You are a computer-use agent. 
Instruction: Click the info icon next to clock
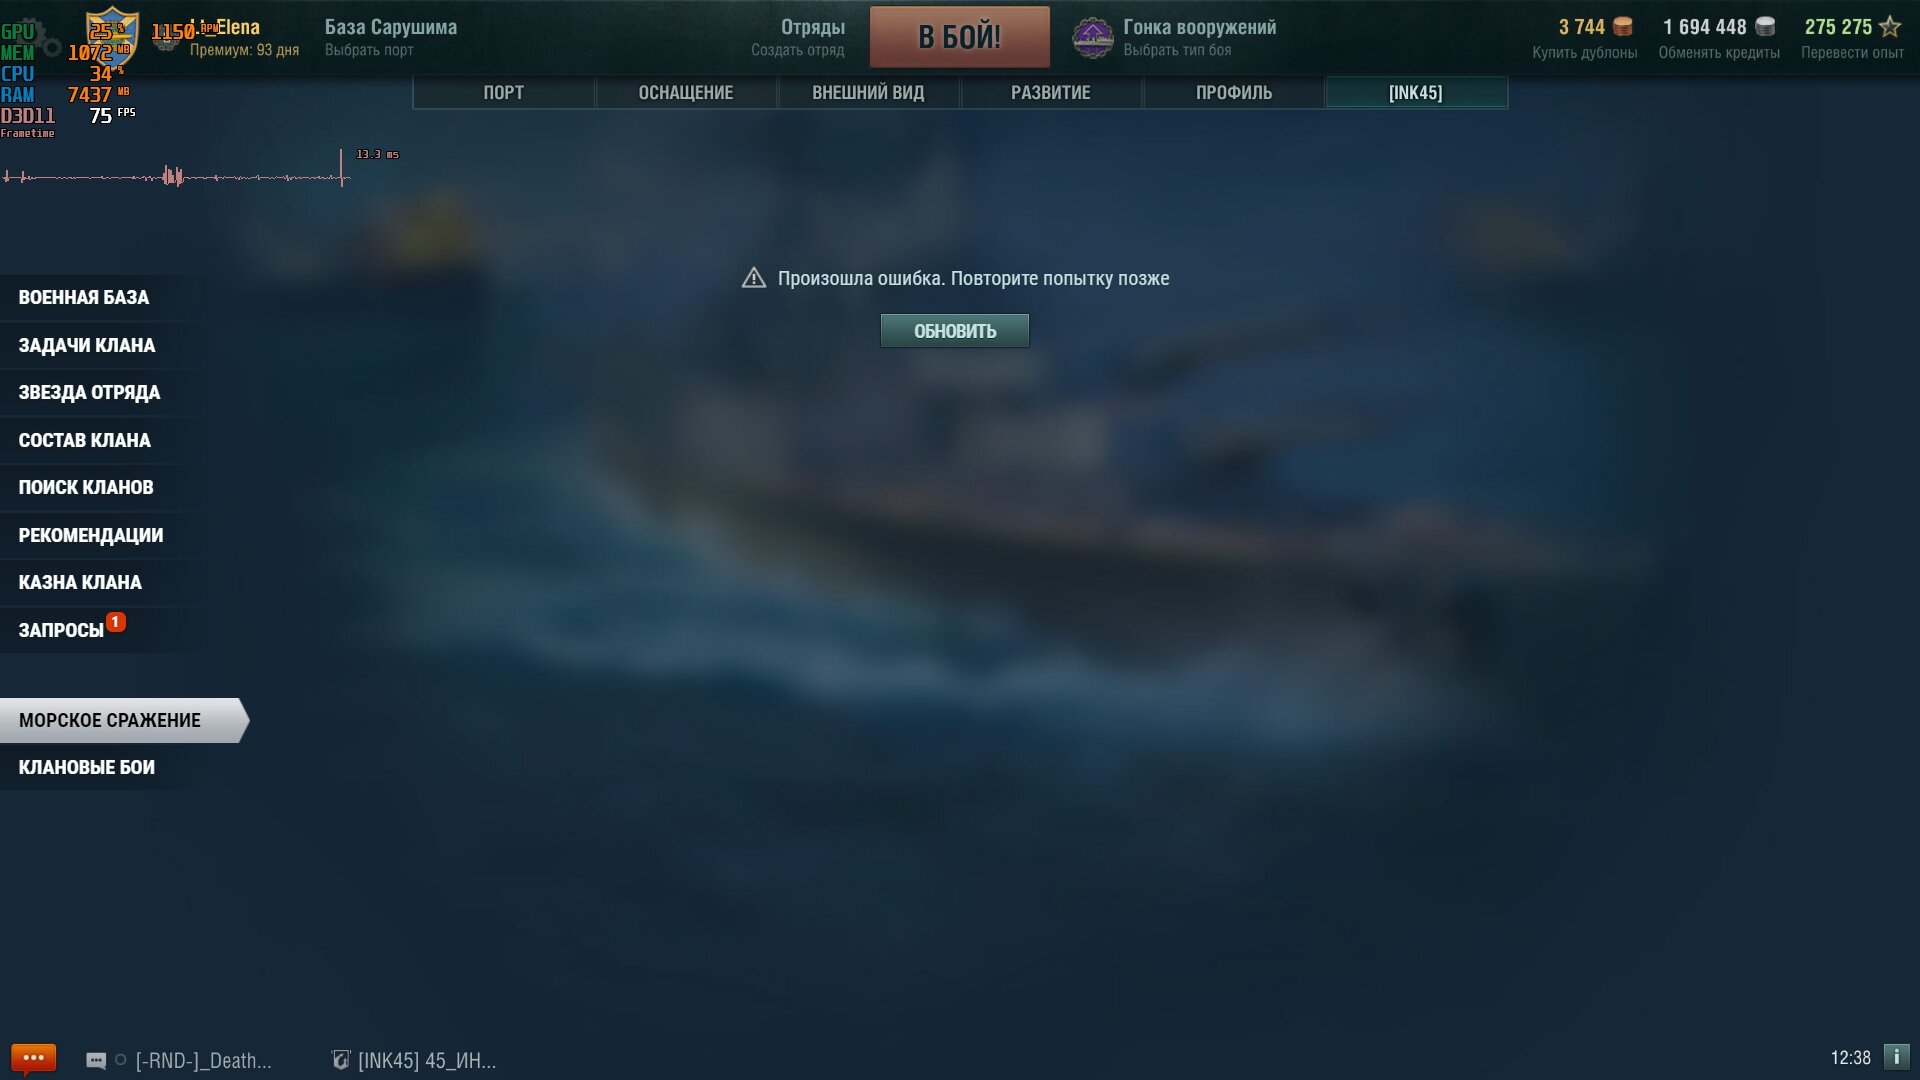point(1897,1057)
